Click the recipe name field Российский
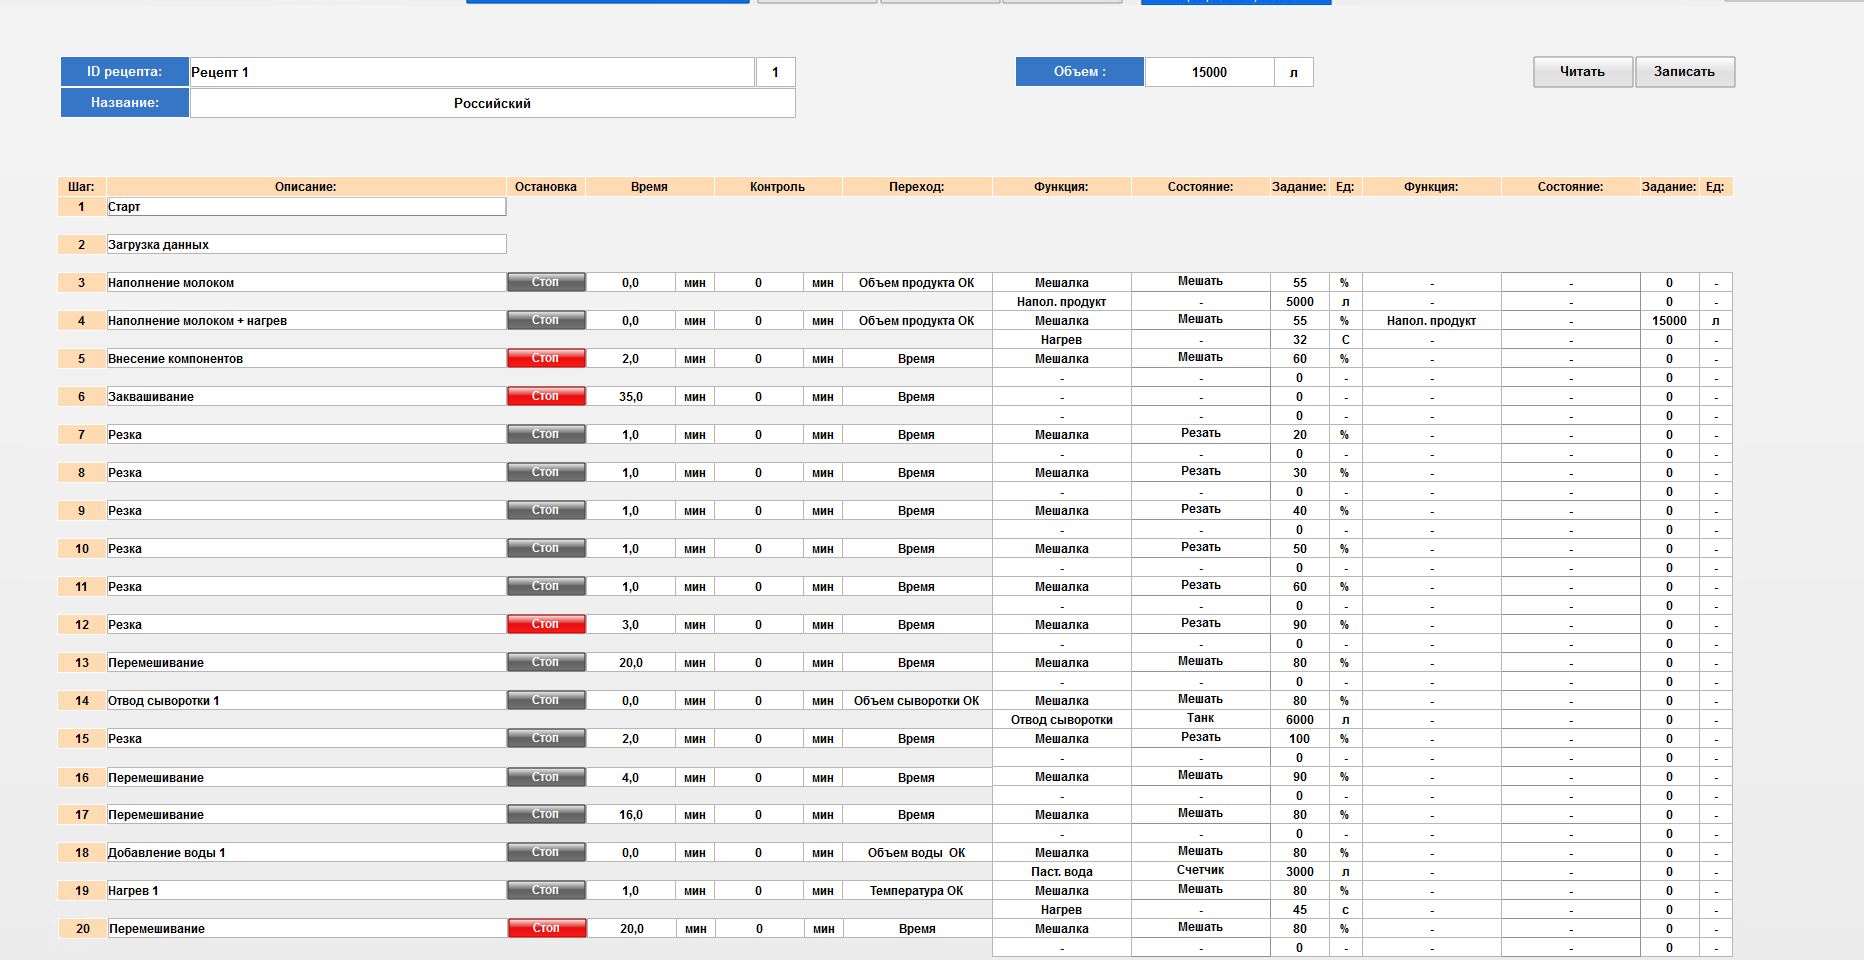Screen dimensions: 1864x960 [492, 103]
